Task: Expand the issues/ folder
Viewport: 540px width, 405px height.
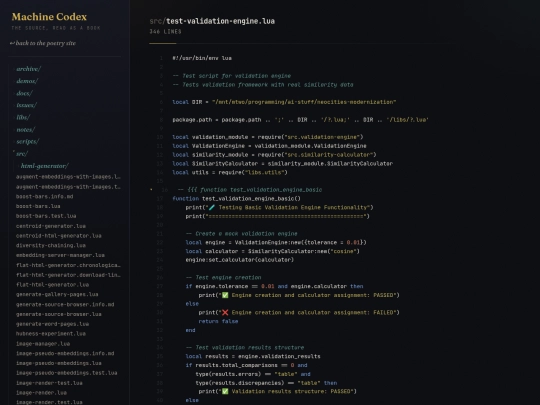Action: point(26,105)
